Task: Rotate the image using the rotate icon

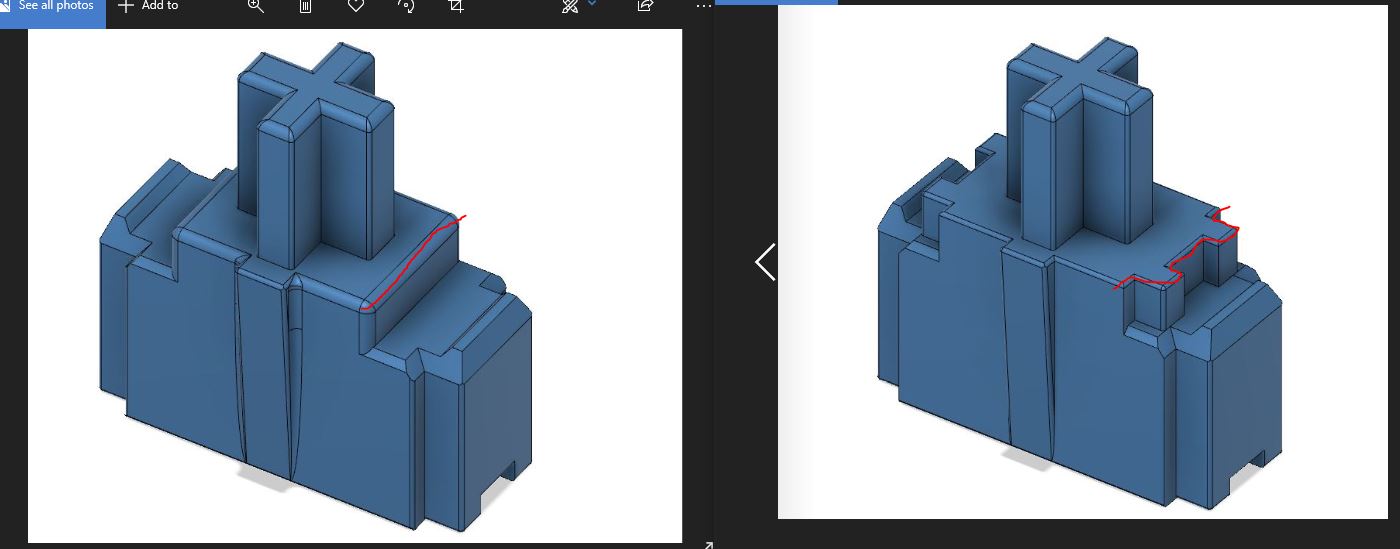Action: pos(405,6)
